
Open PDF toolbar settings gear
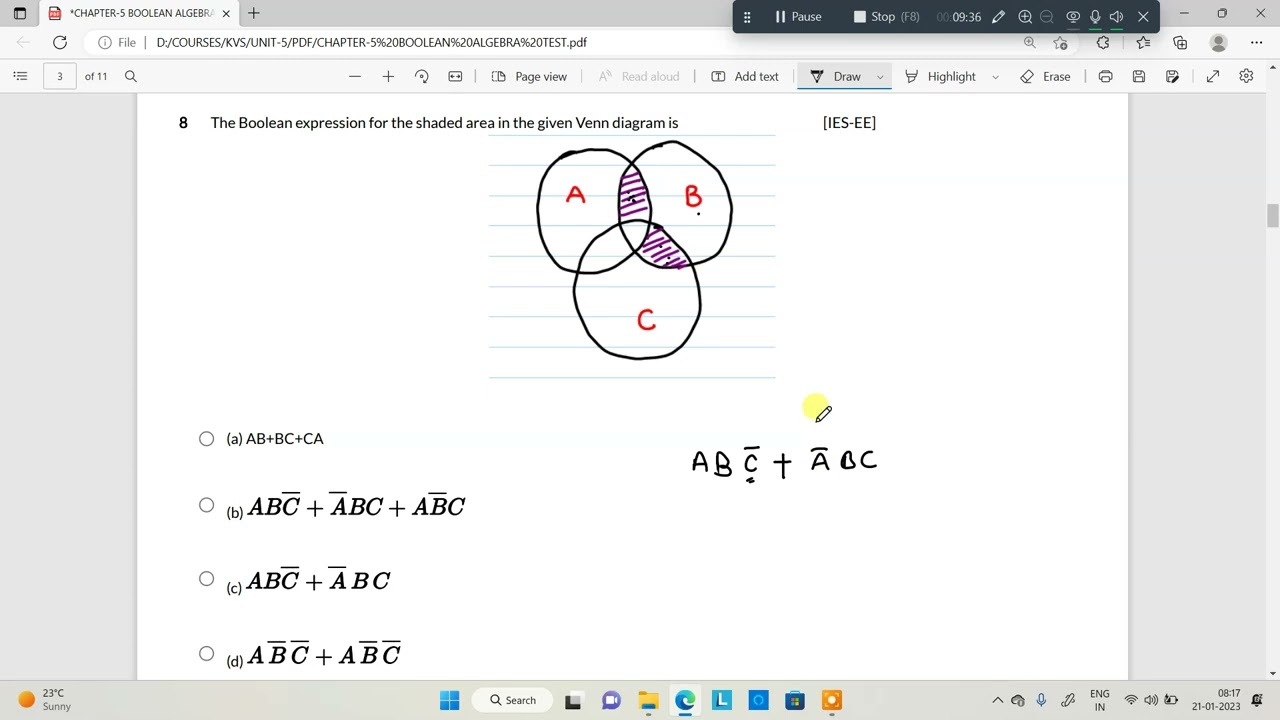(x=1246, y=76)
